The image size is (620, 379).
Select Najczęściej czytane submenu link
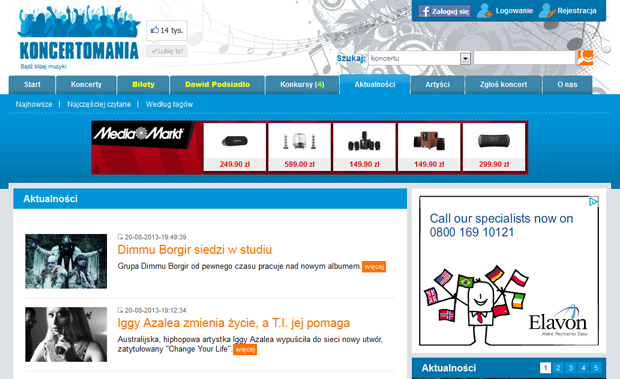(x=99, y=104)
